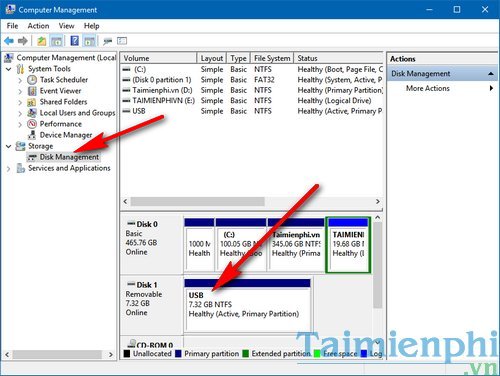
Task: Click the Forward arrow toolbar icon
Action: [23, 41]
